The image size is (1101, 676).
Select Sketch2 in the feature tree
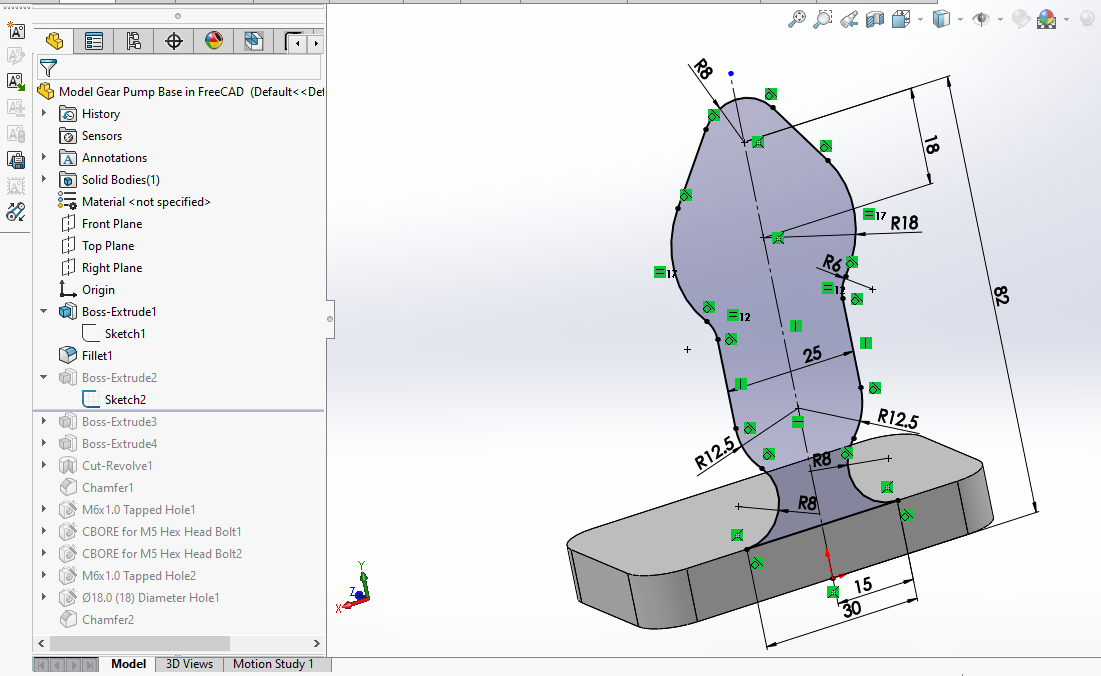coord(125,400)
